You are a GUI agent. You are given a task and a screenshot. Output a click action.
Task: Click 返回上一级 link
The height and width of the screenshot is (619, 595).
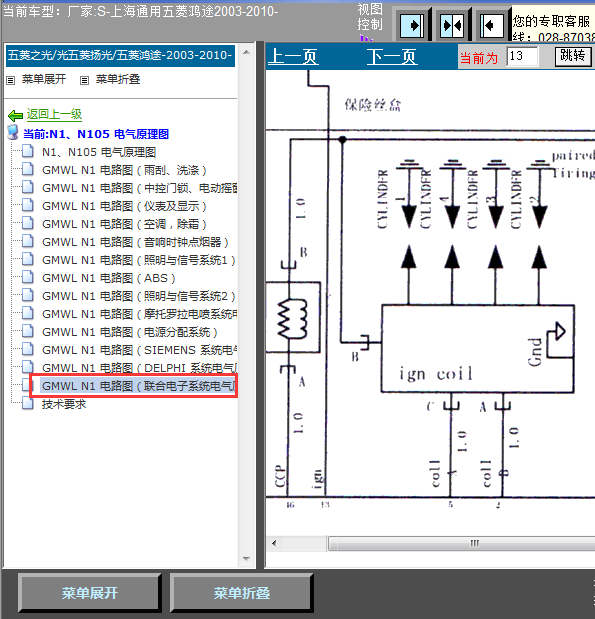point(54,114)
